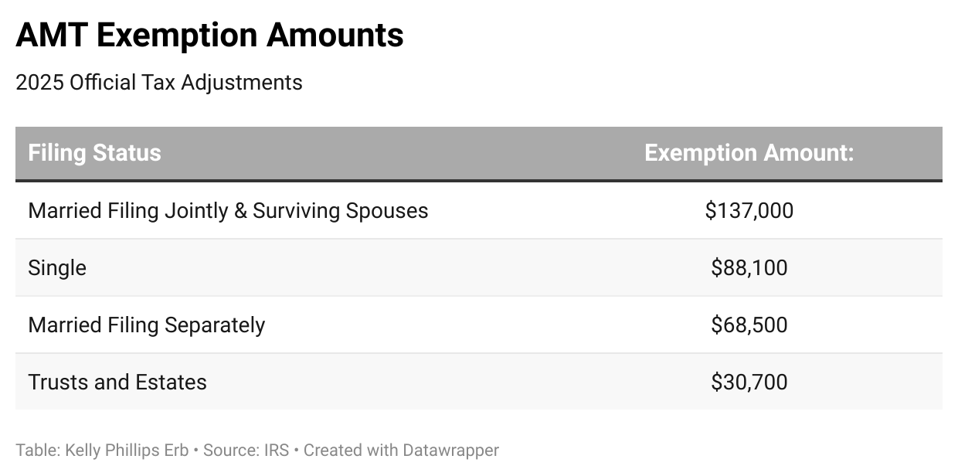Select the "Official Tax Adjustments" subtitle text

pyautogui.click(x=186, y=83)
